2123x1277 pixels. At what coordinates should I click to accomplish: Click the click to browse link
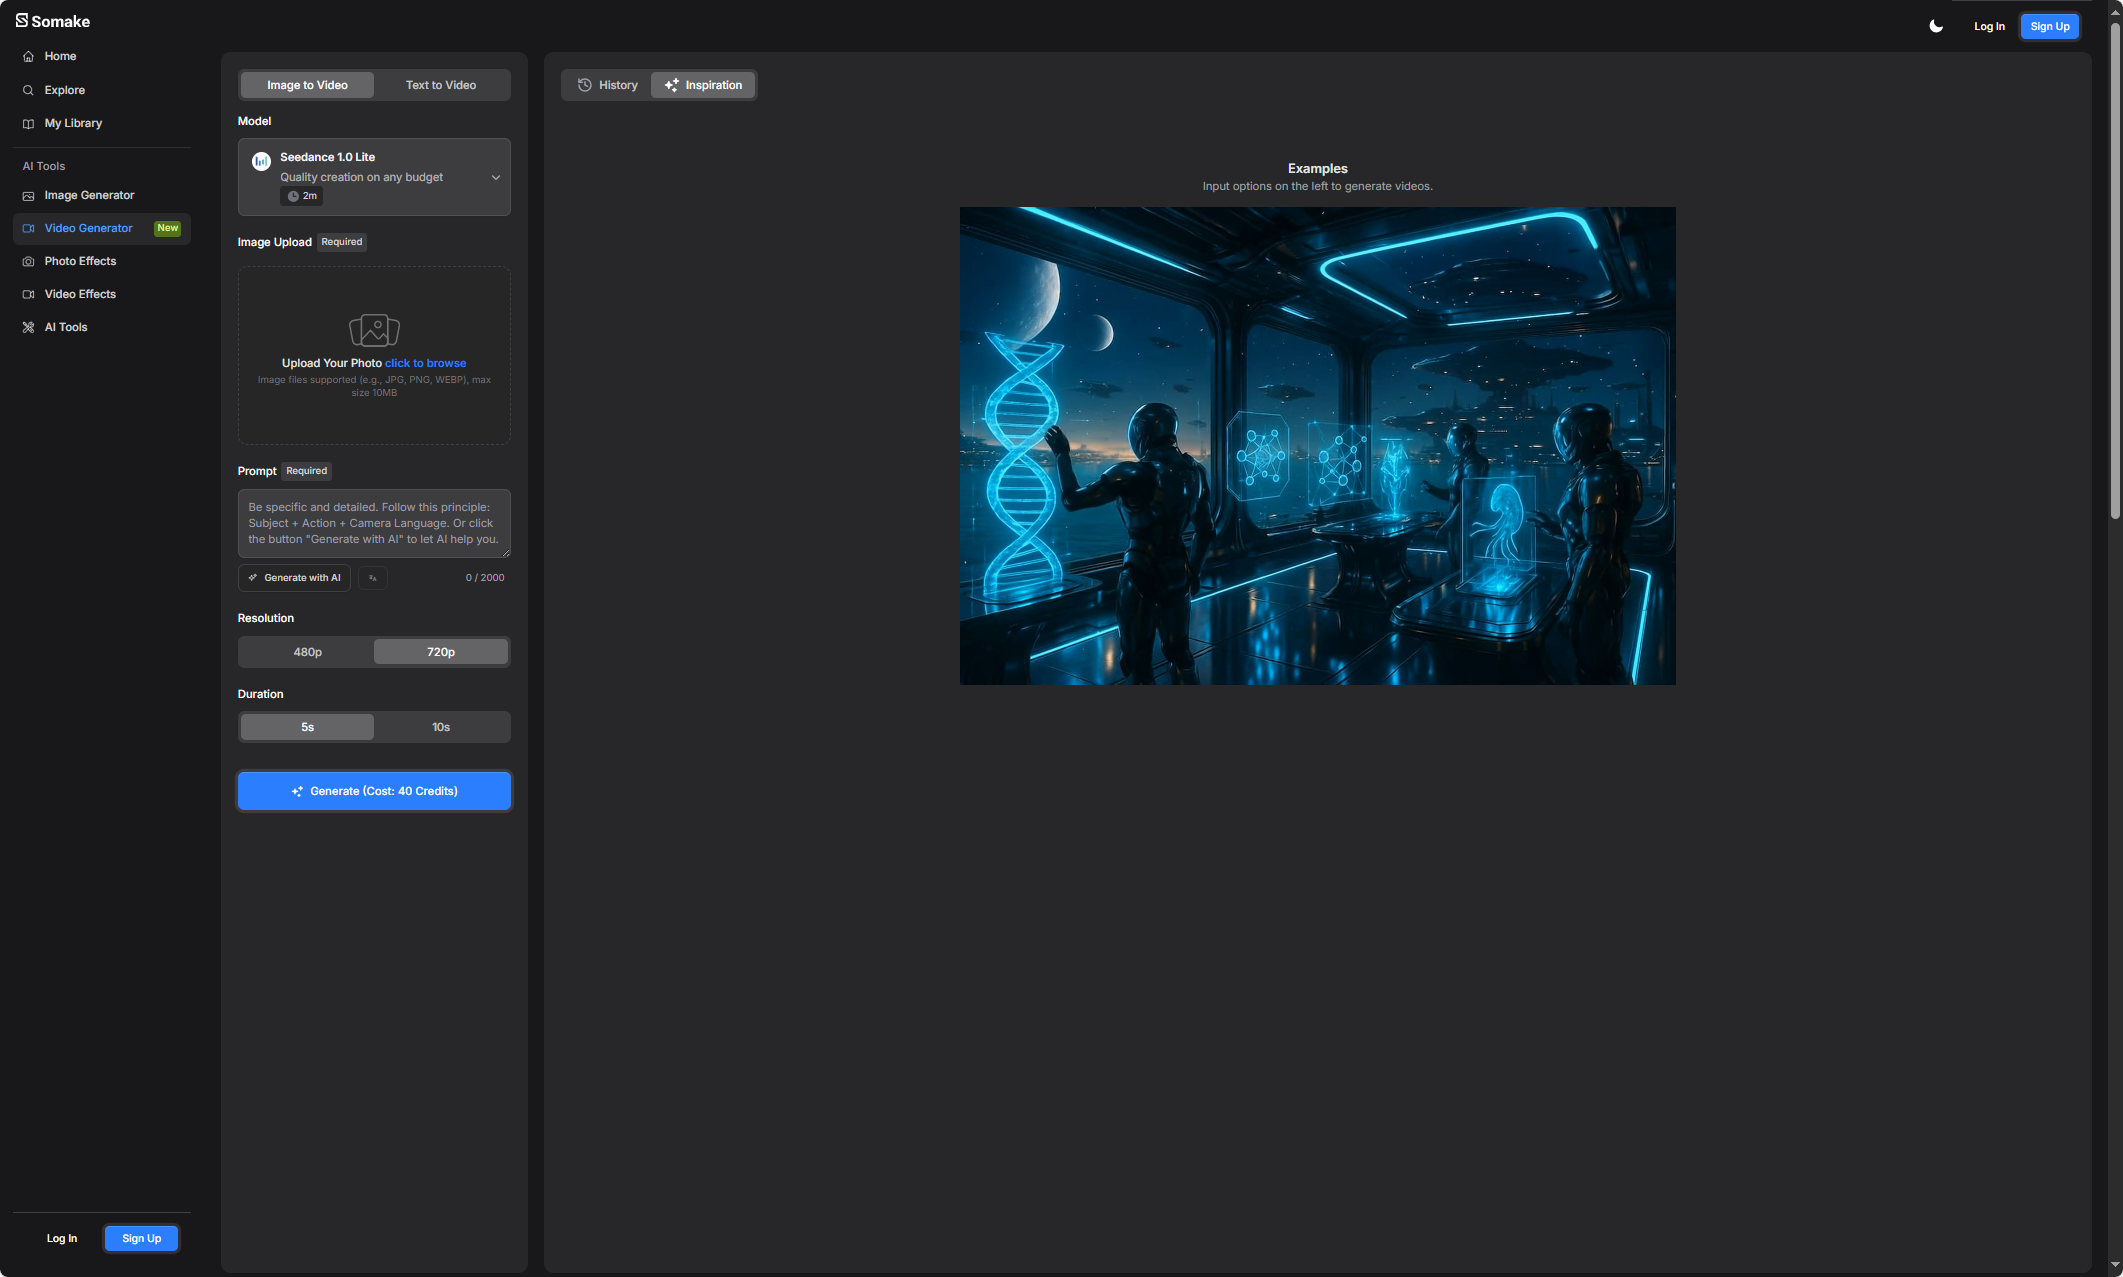[425, 363]
